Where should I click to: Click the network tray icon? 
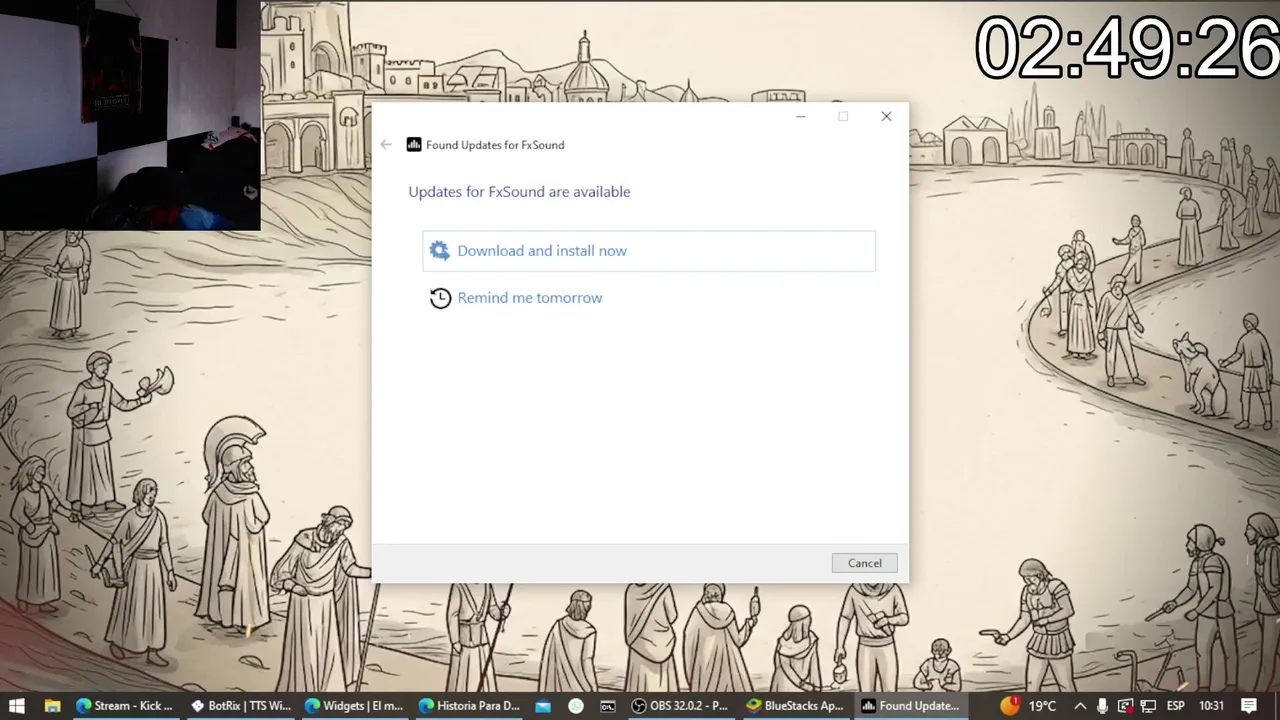pos(1148,706)
